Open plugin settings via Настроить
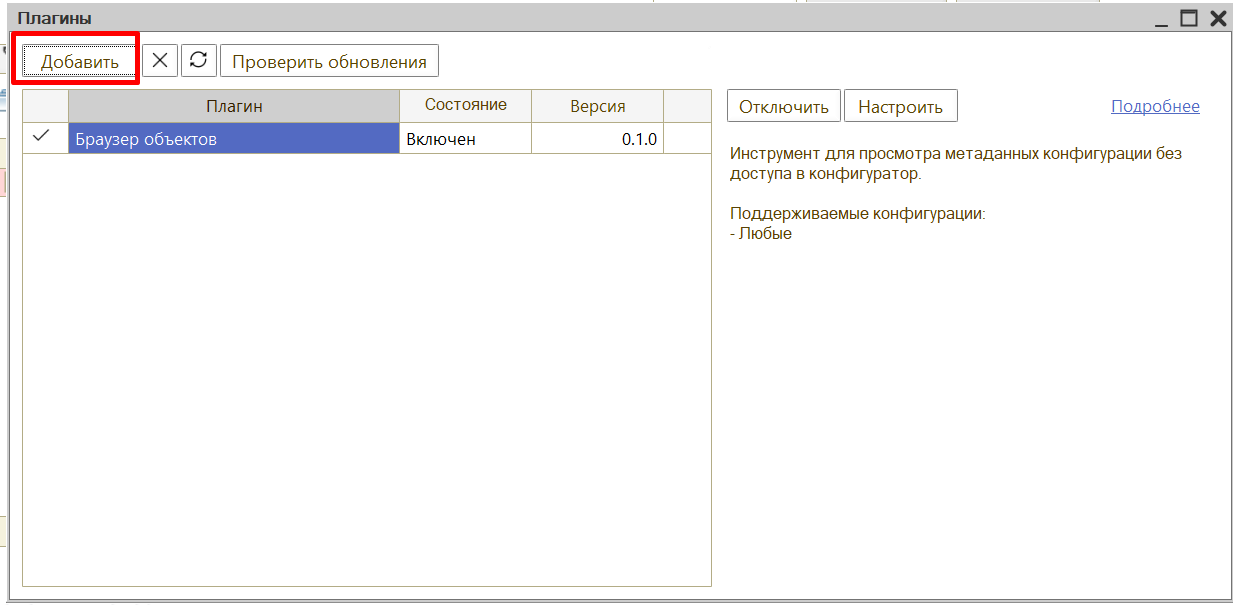This screenshot has height=605, width=1233. [900, 107]
